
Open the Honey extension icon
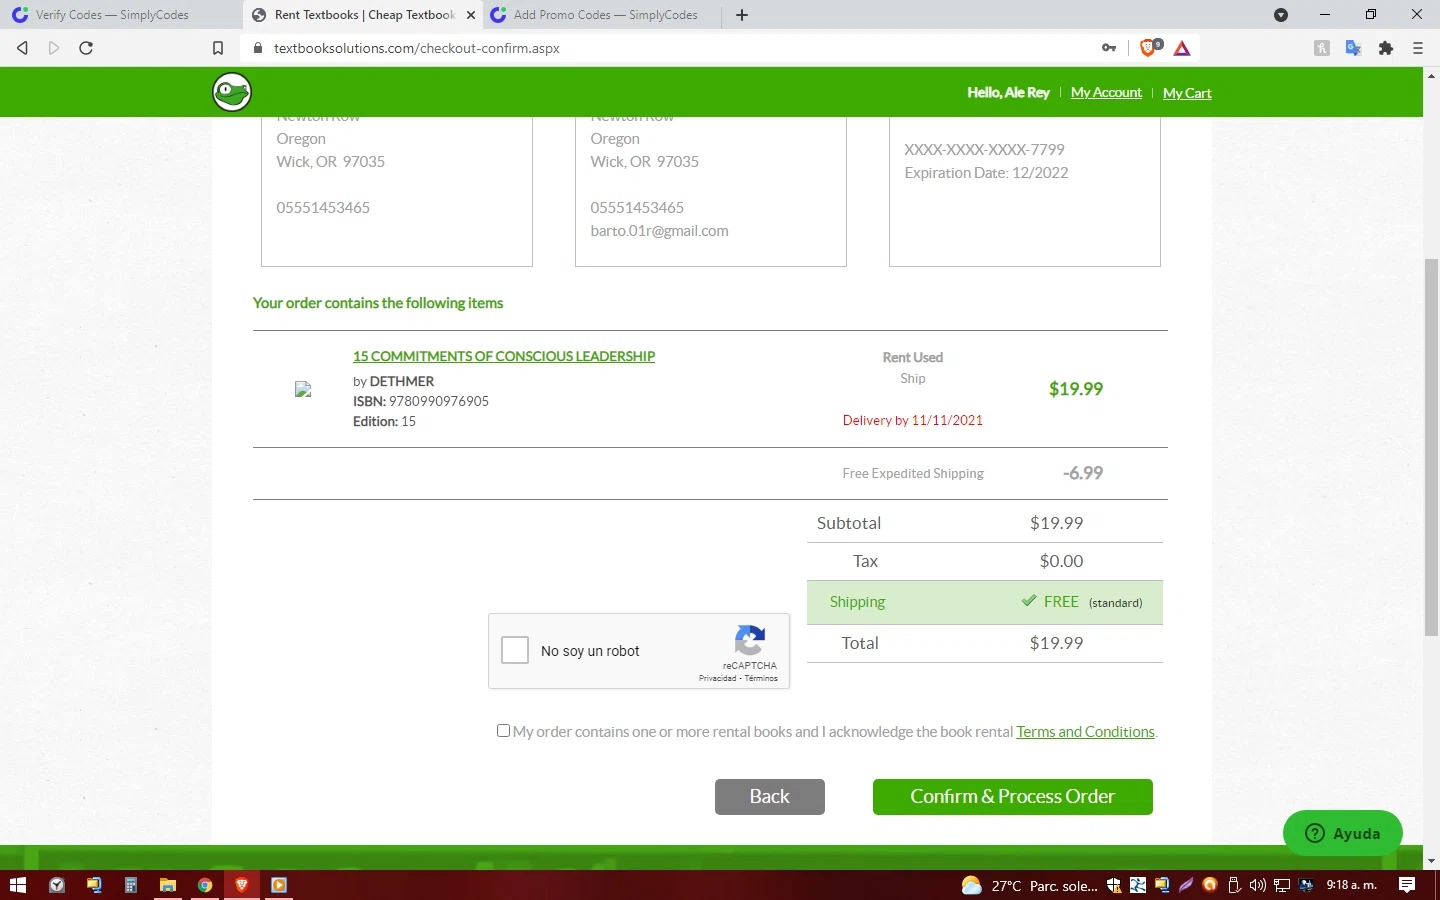(x=1322, y=48)
